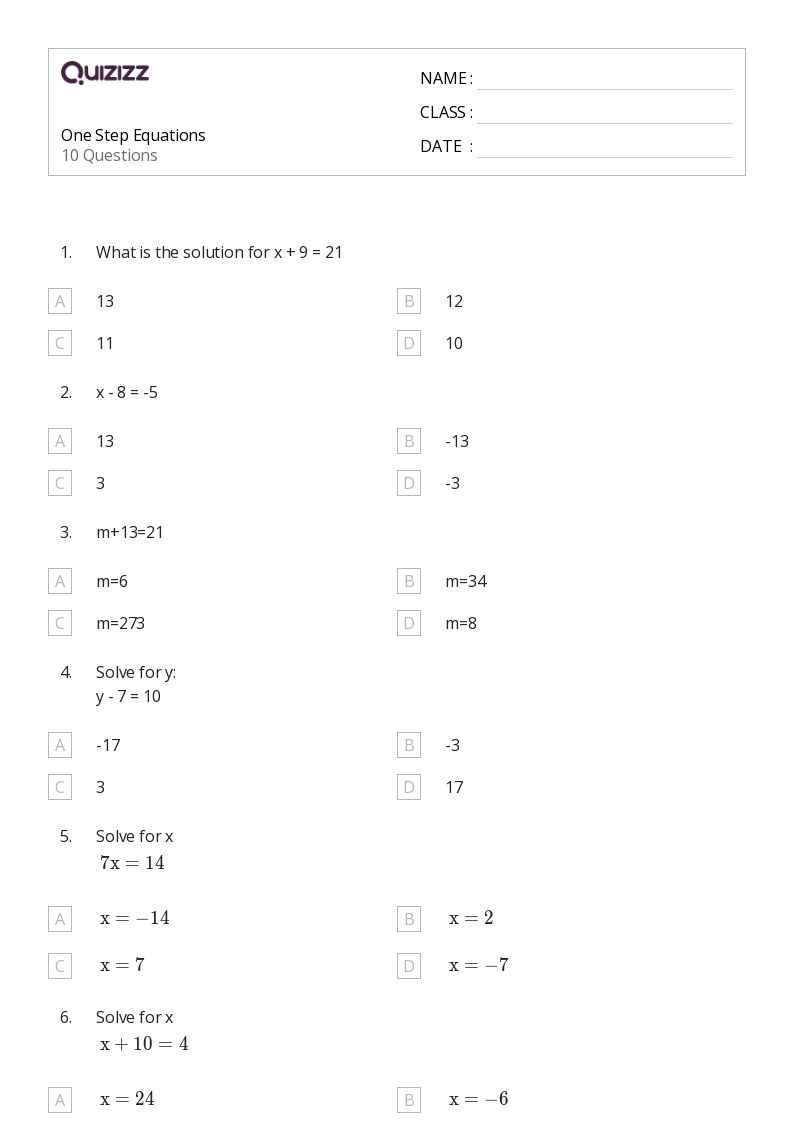Mark option D answer 10
Image resolution: width=794 pixels, height=1123 pixels.
(409, 343)
